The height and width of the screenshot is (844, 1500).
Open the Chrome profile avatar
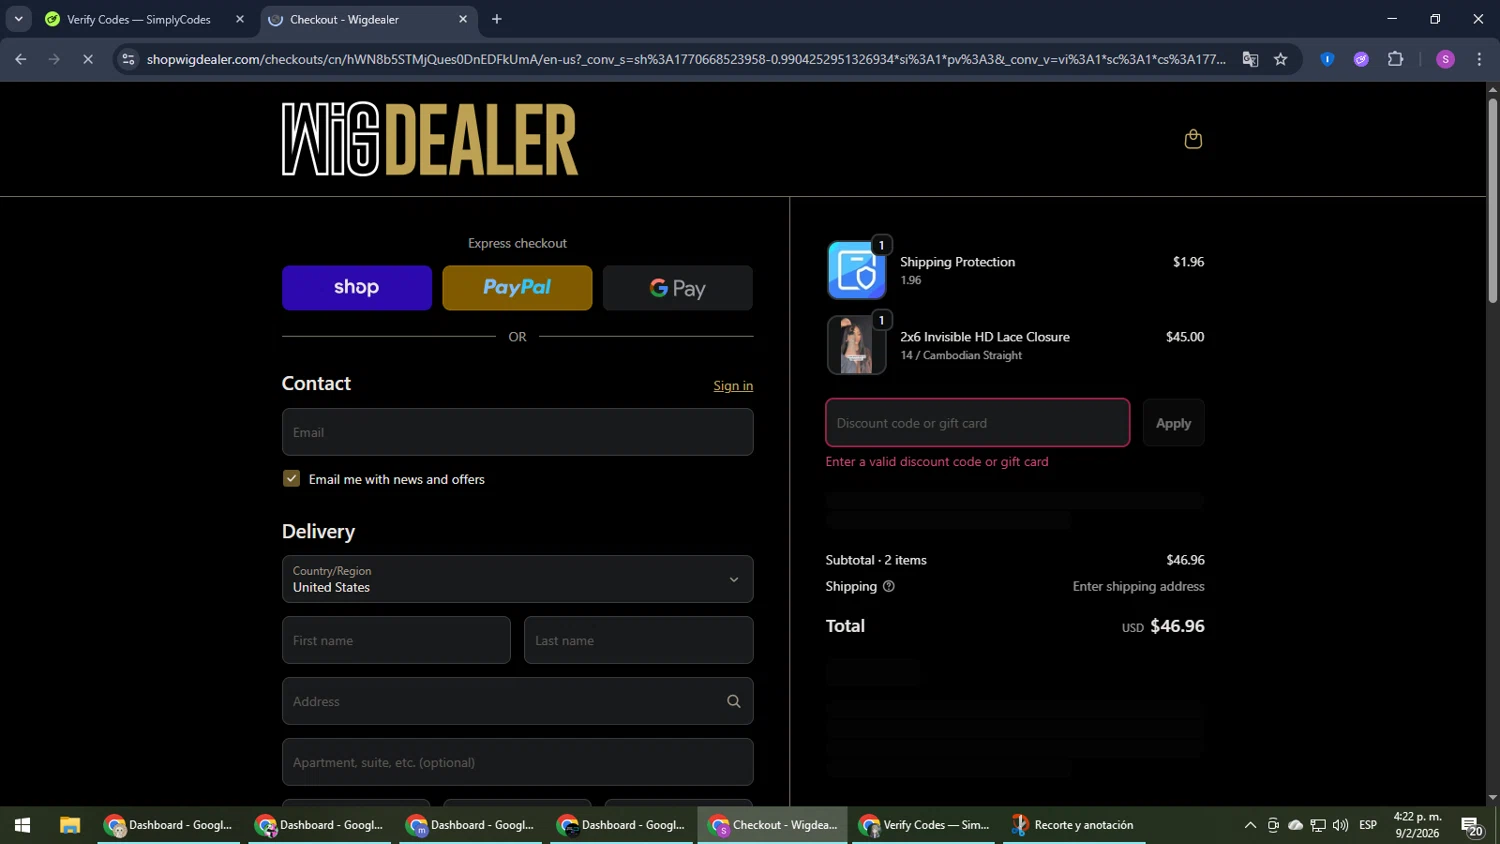[1445, 59]
